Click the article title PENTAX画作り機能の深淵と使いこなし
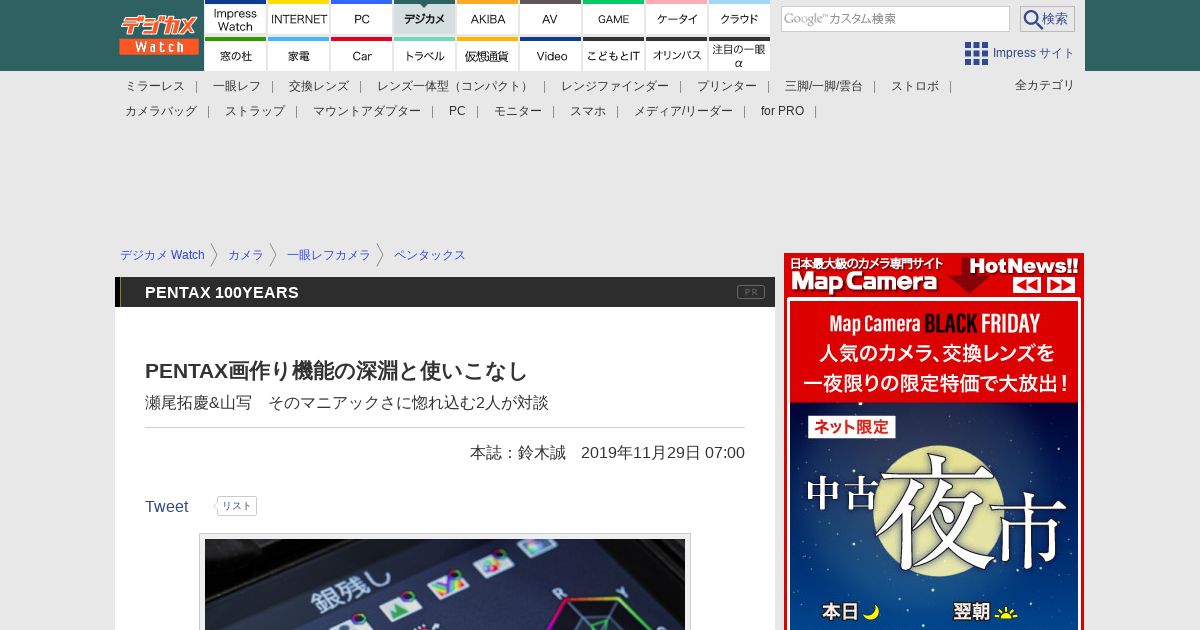The image size is (1200, 630). (336, 371)
